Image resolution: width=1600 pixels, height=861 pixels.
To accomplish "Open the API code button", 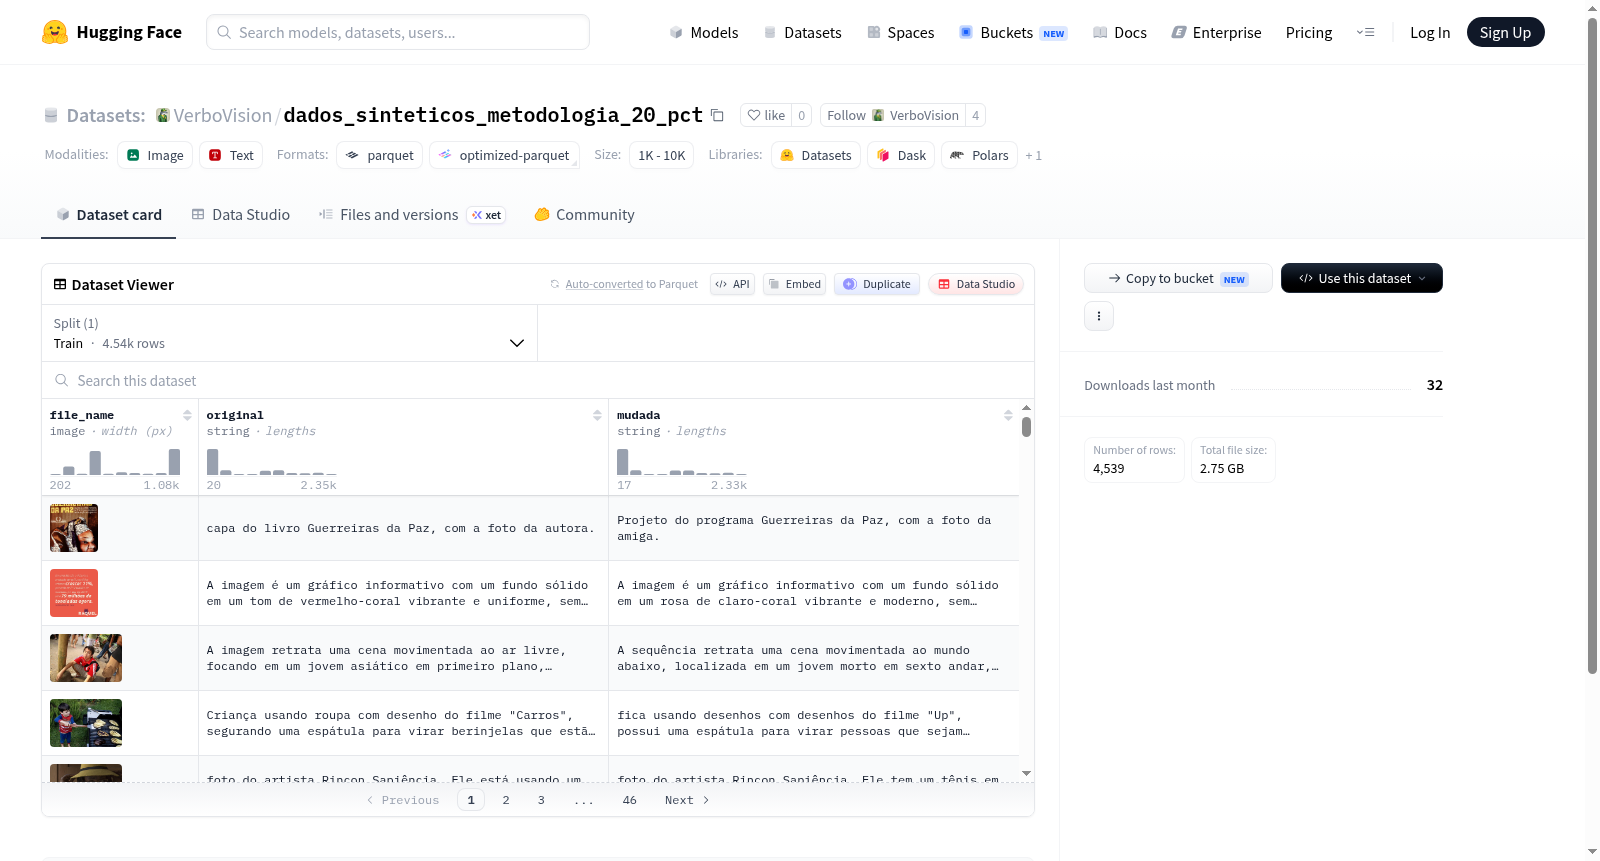I will (x=732, y=284).
